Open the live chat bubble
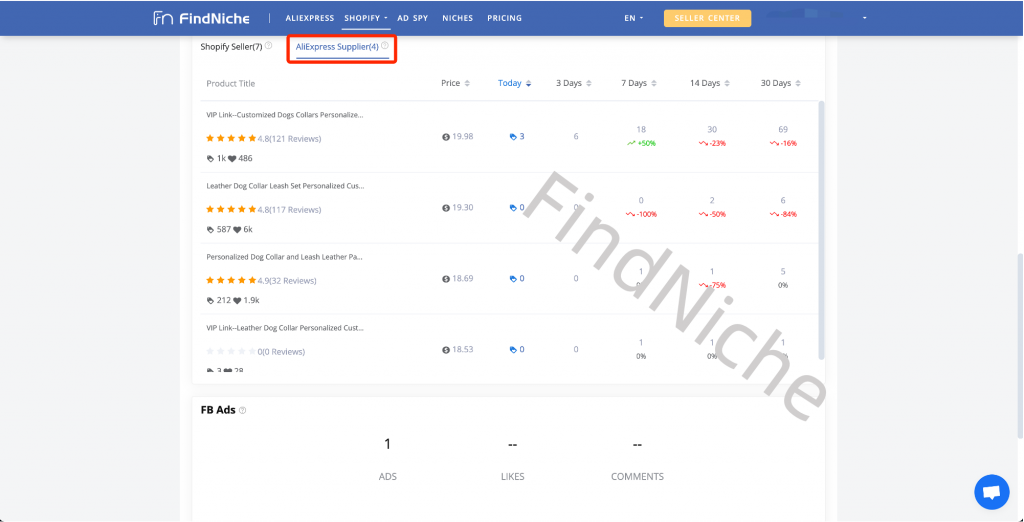 click(x=991, y=492)
